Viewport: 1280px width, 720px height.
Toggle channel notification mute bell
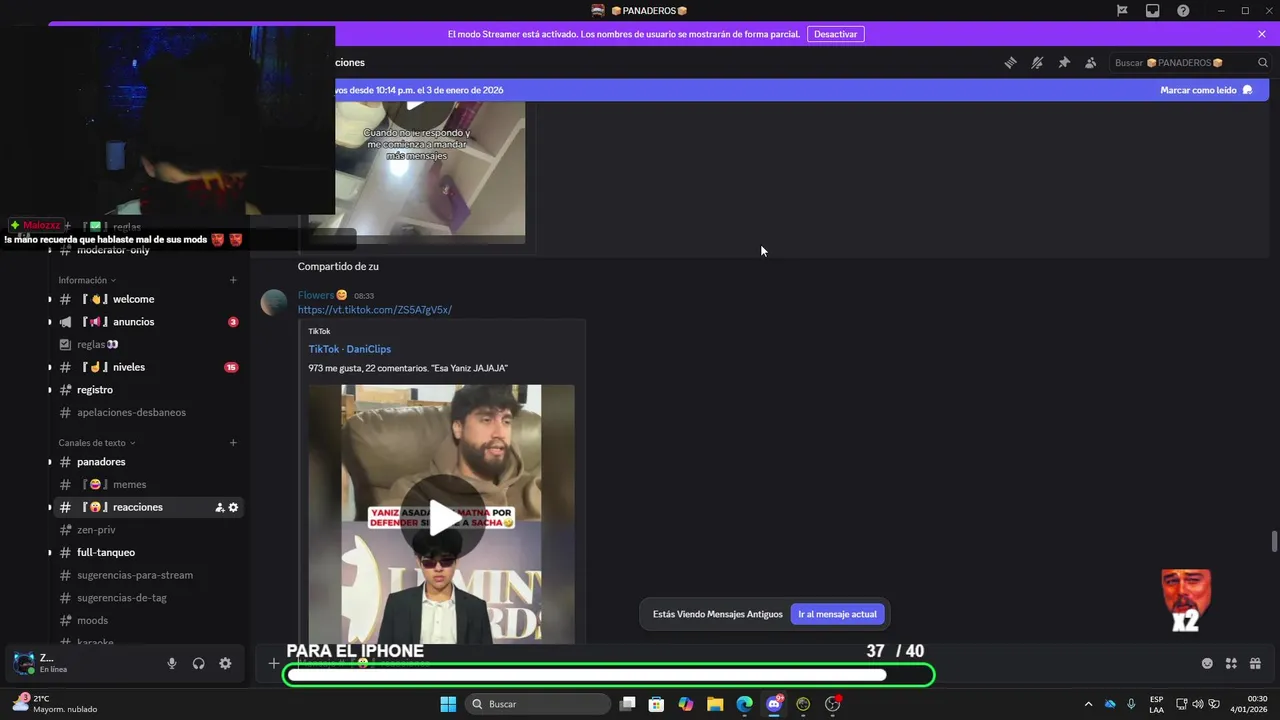tap(1037, 63)
